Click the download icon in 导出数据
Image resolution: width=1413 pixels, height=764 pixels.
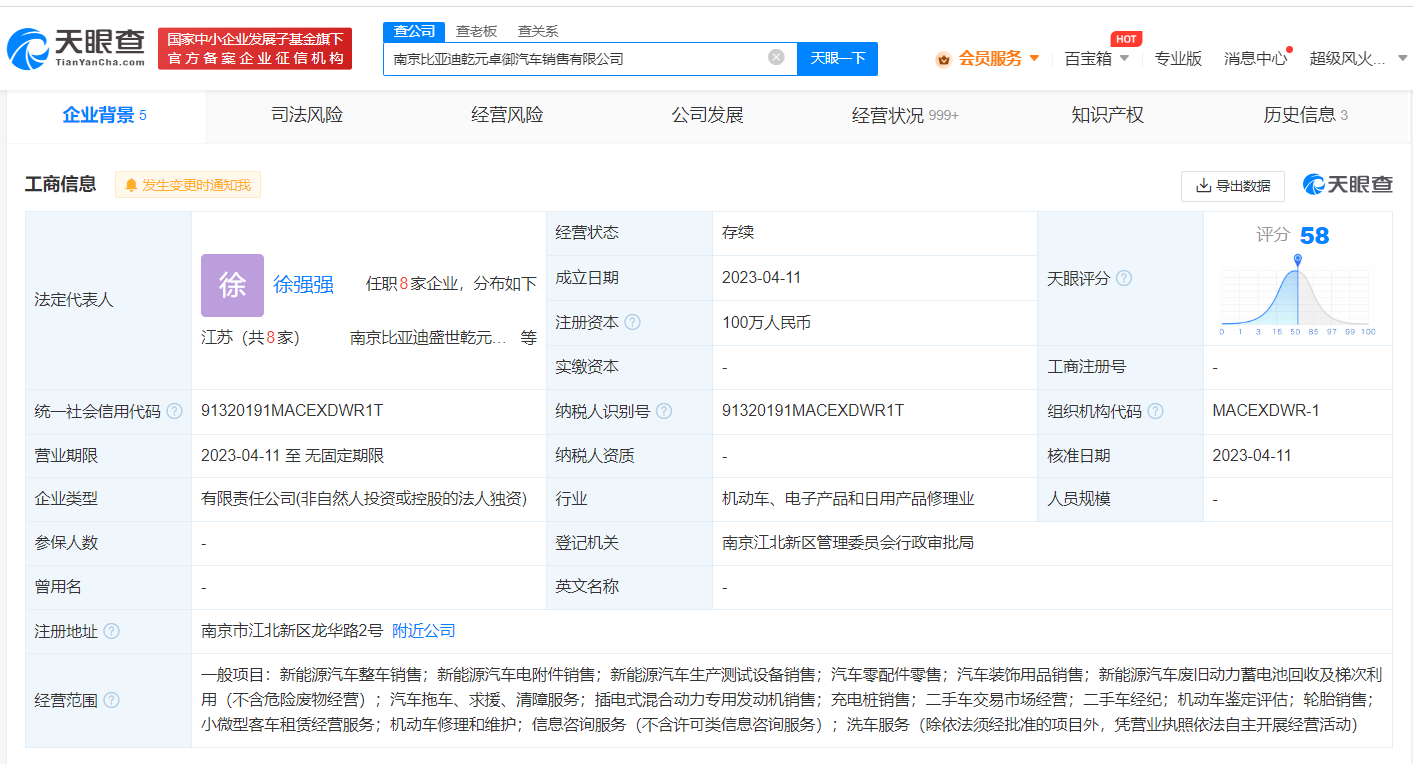click(x=1202, y=185)
